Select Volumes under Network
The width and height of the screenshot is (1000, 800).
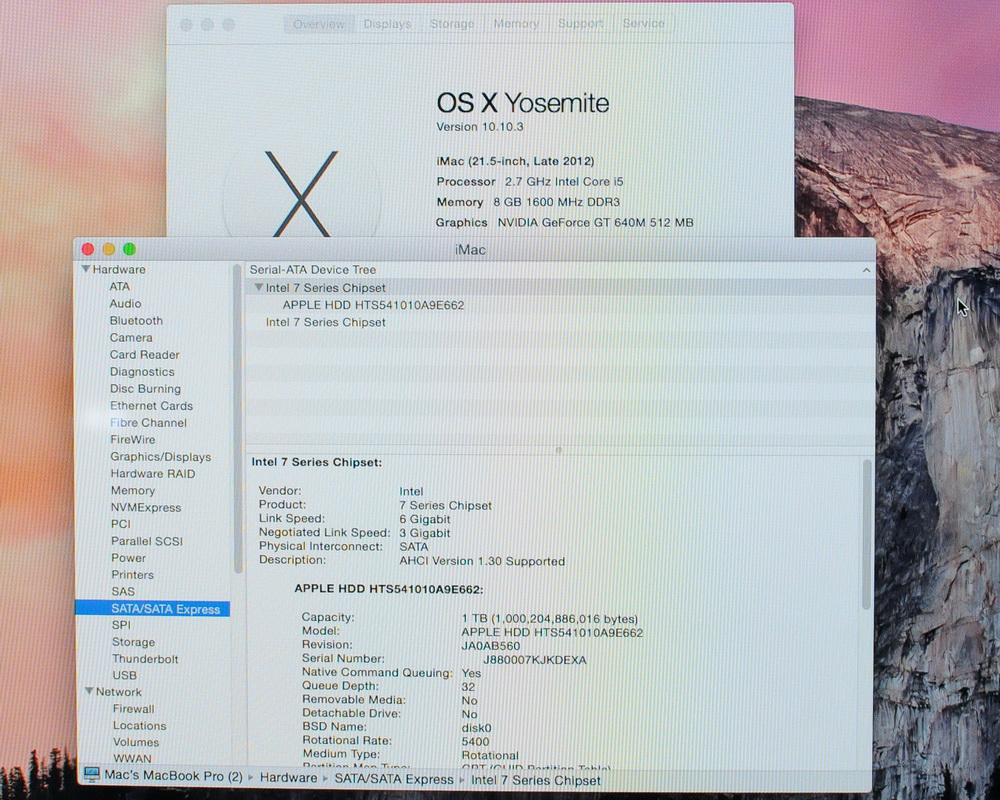[x=136, y=742]
